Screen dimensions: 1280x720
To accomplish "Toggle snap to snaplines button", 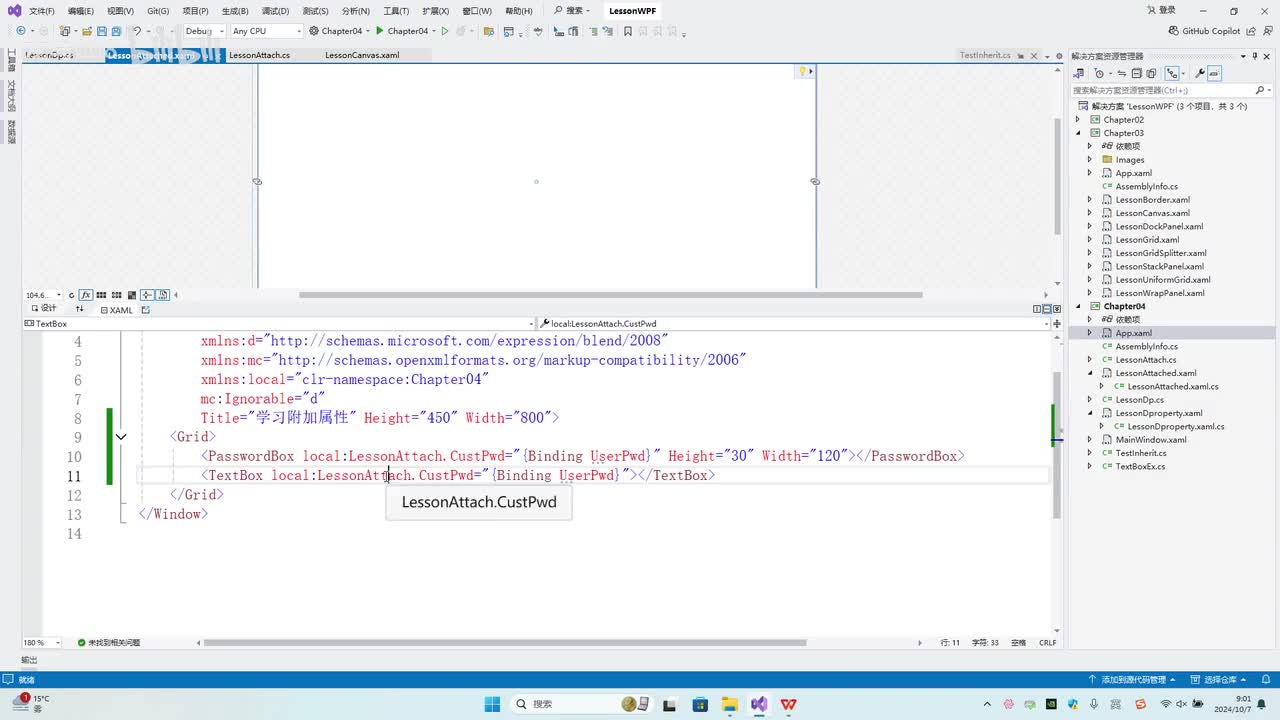I will pyautogui.click(x=146, y=295).
